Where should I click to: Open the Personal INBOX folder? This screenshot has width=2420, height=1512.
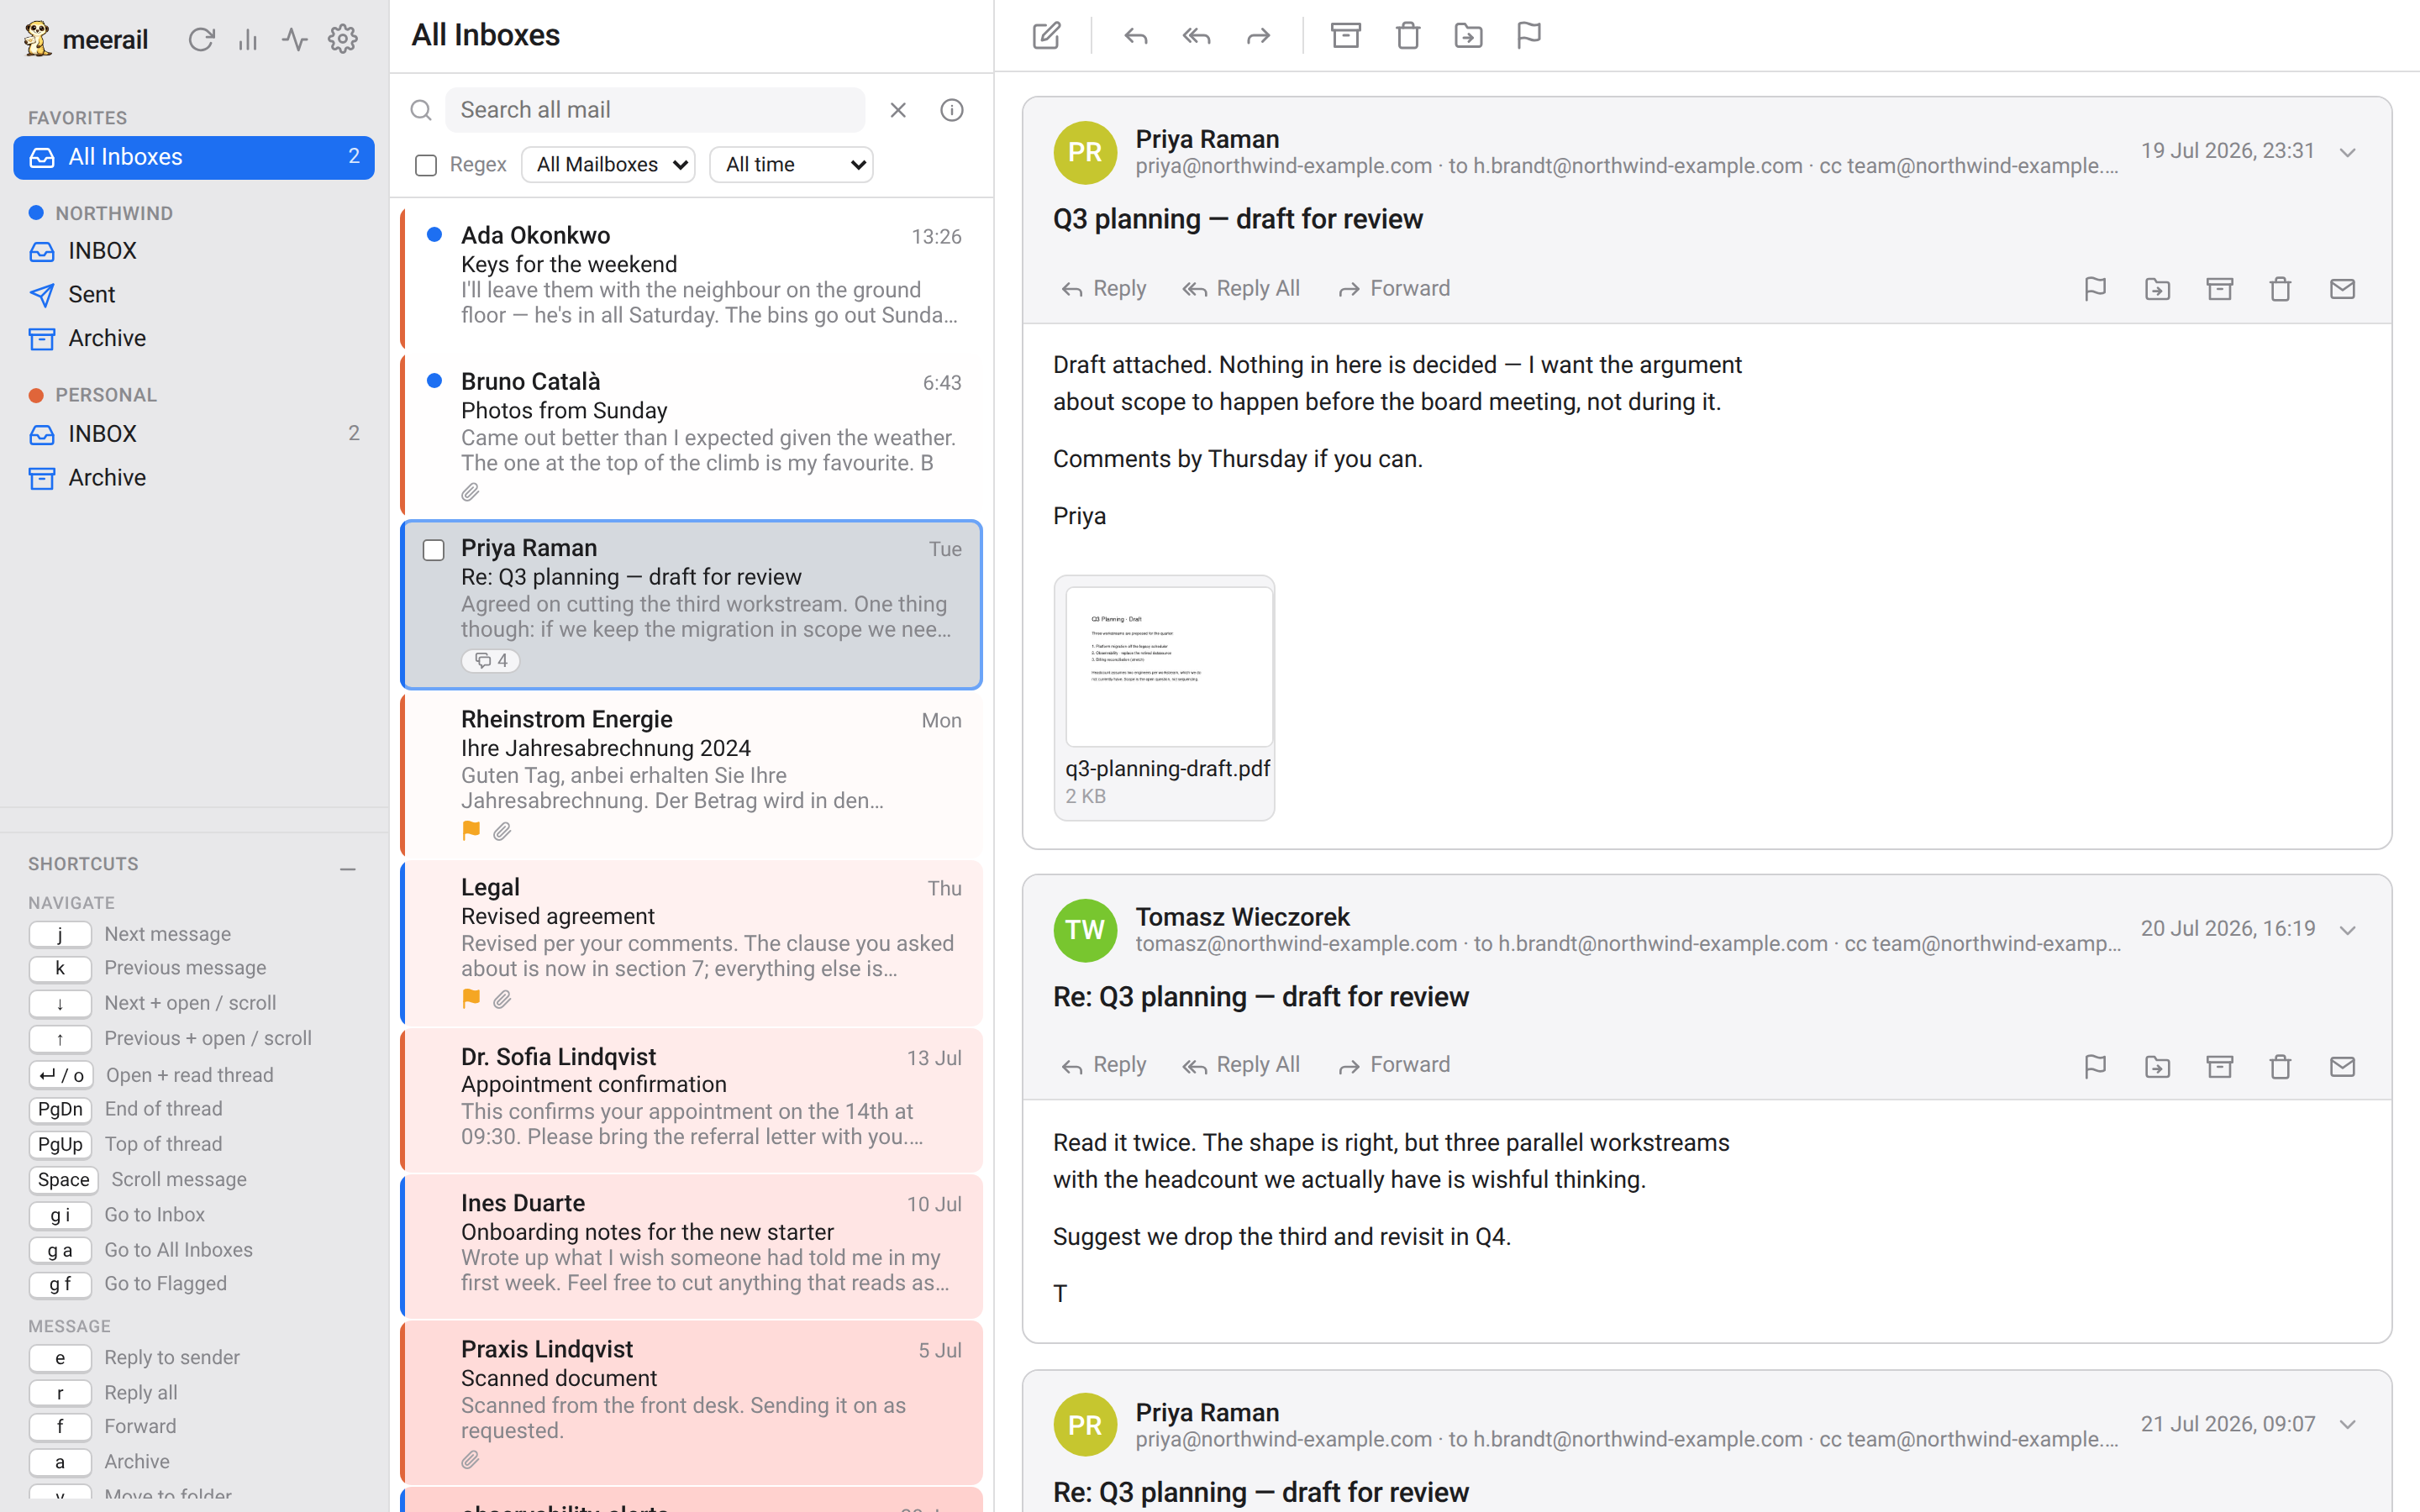click(194, 433)
